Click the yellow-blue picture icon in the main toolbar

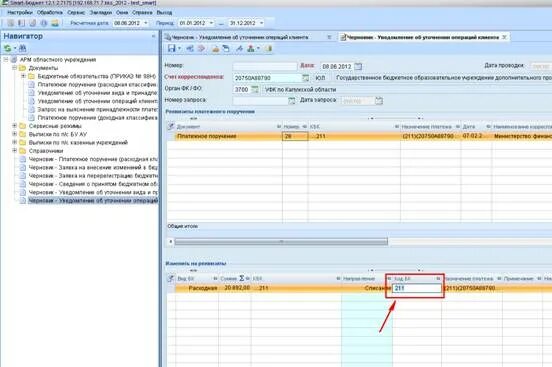[x=55, y=23]
